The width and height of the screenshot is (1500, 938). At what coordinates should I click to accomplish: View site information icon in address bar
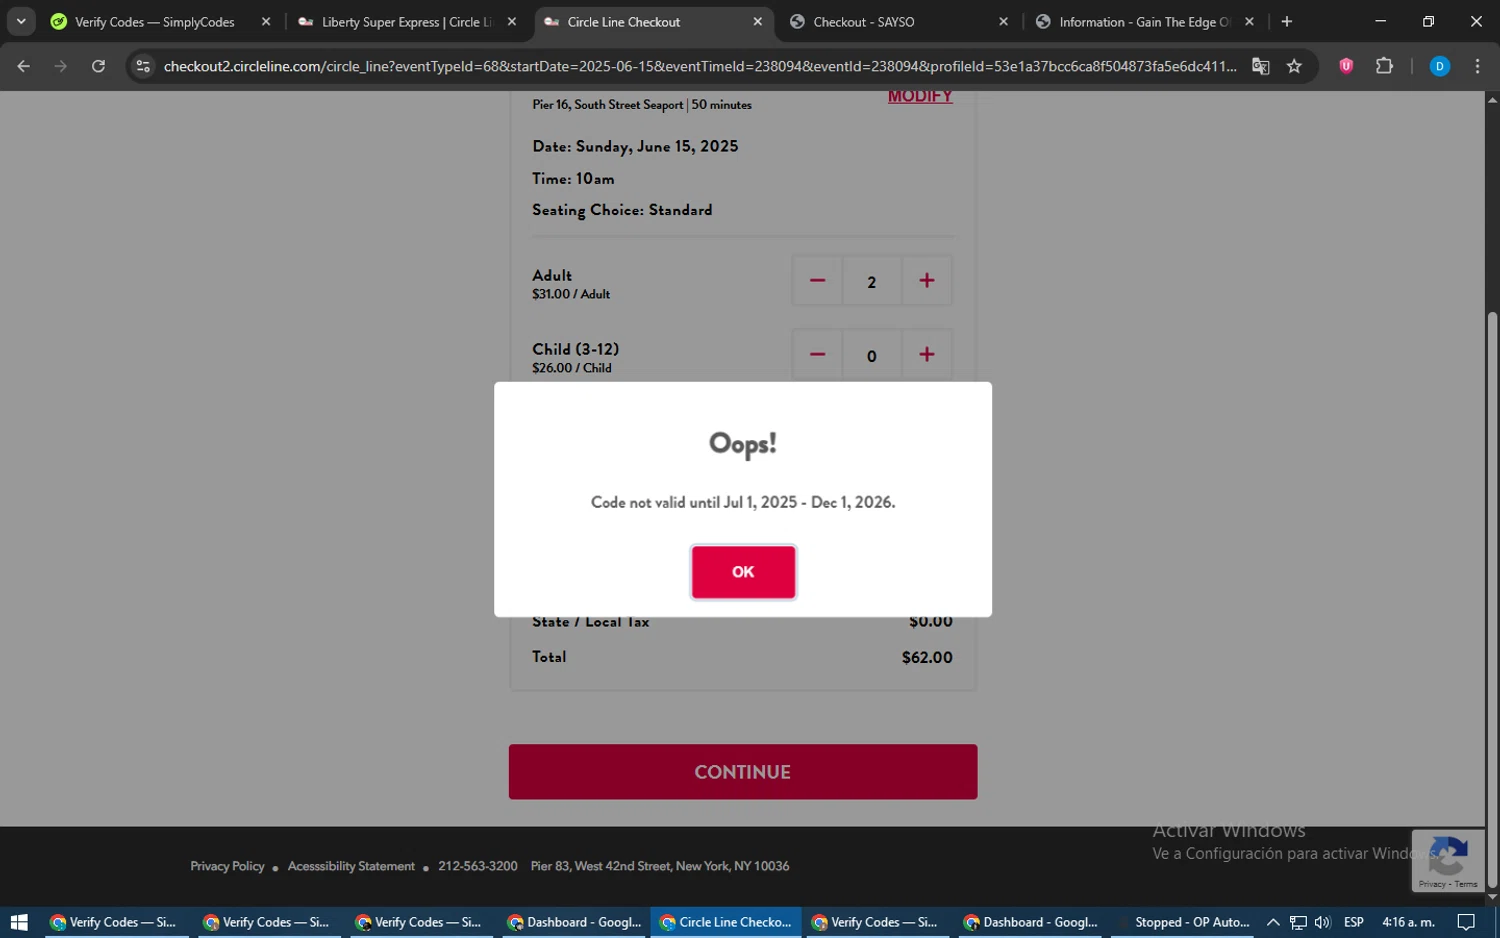143,66
